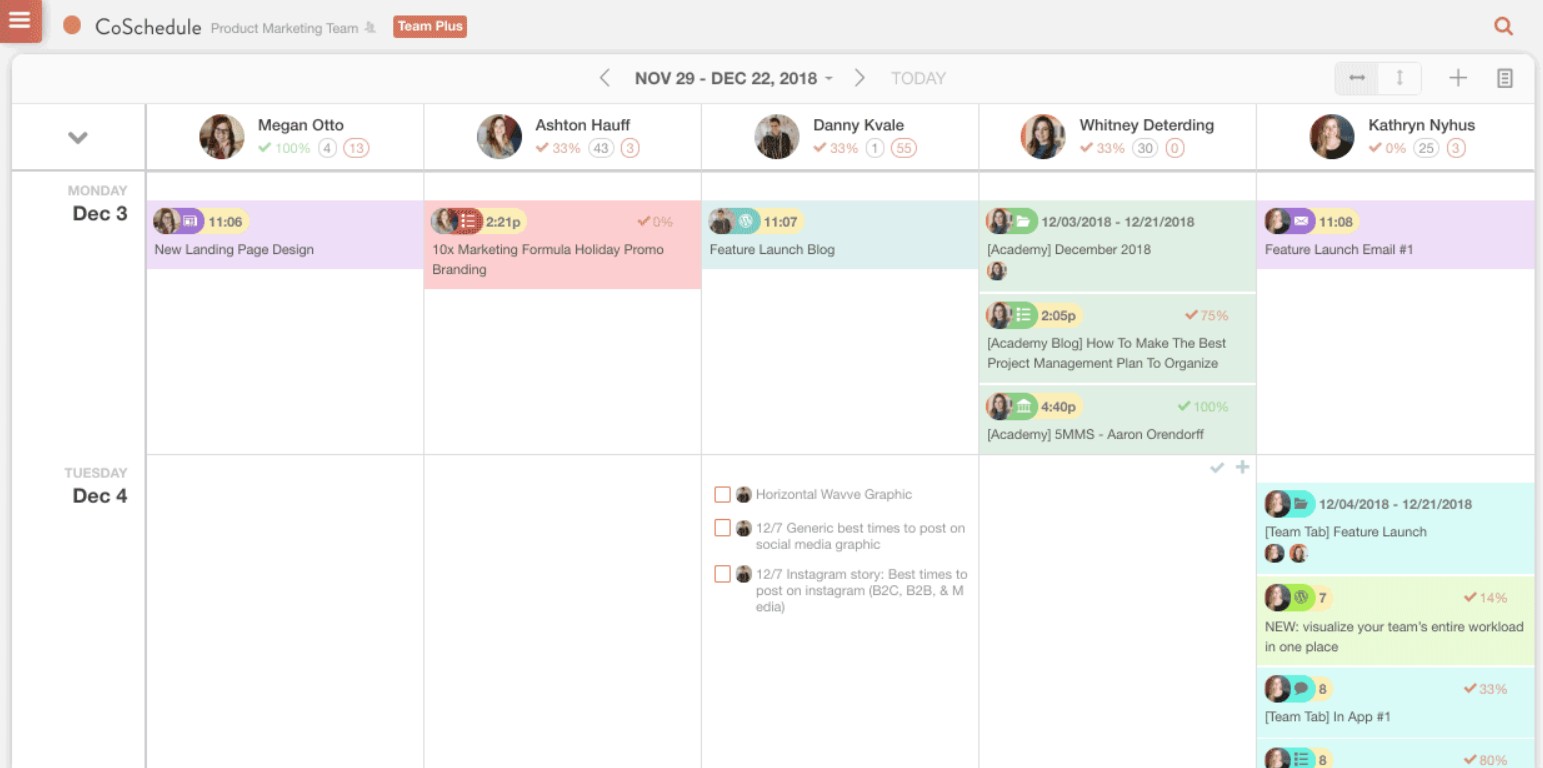
Task: Advance to next weeks with right arrow
Action: point(859,77)
